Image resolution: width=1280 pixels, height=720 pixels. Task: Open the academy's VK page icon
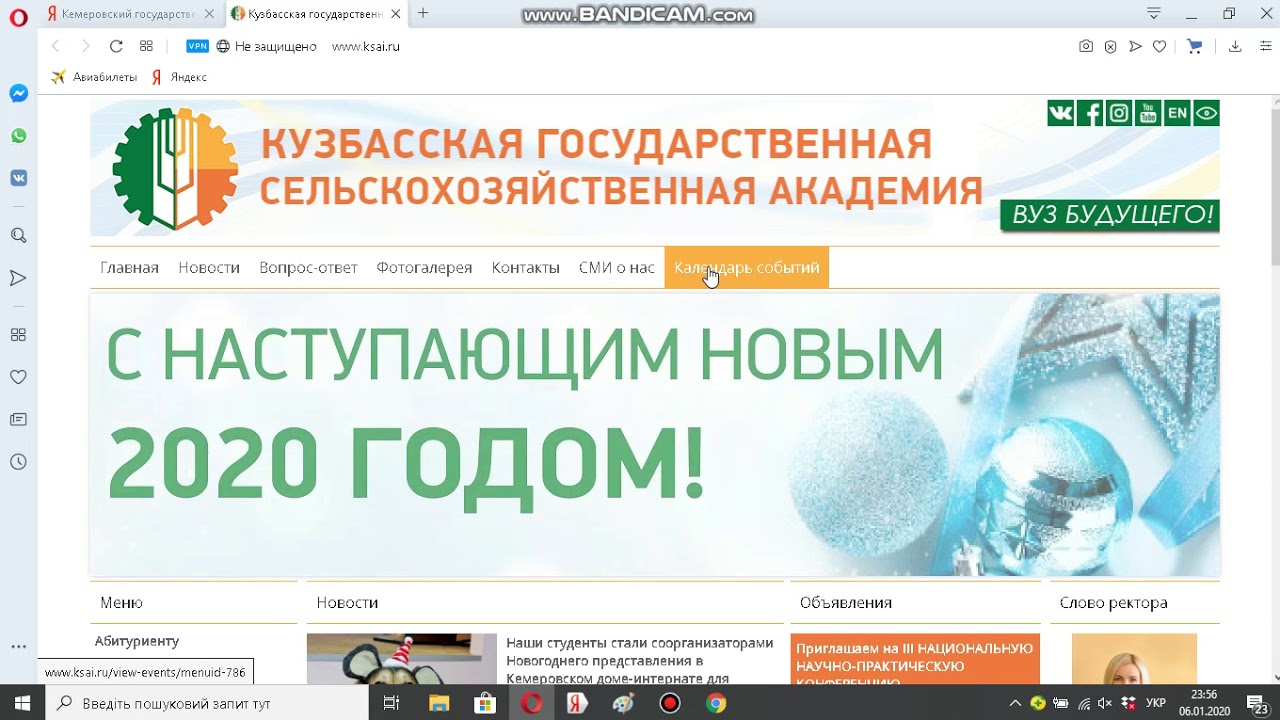click(x=1060, y=113)
